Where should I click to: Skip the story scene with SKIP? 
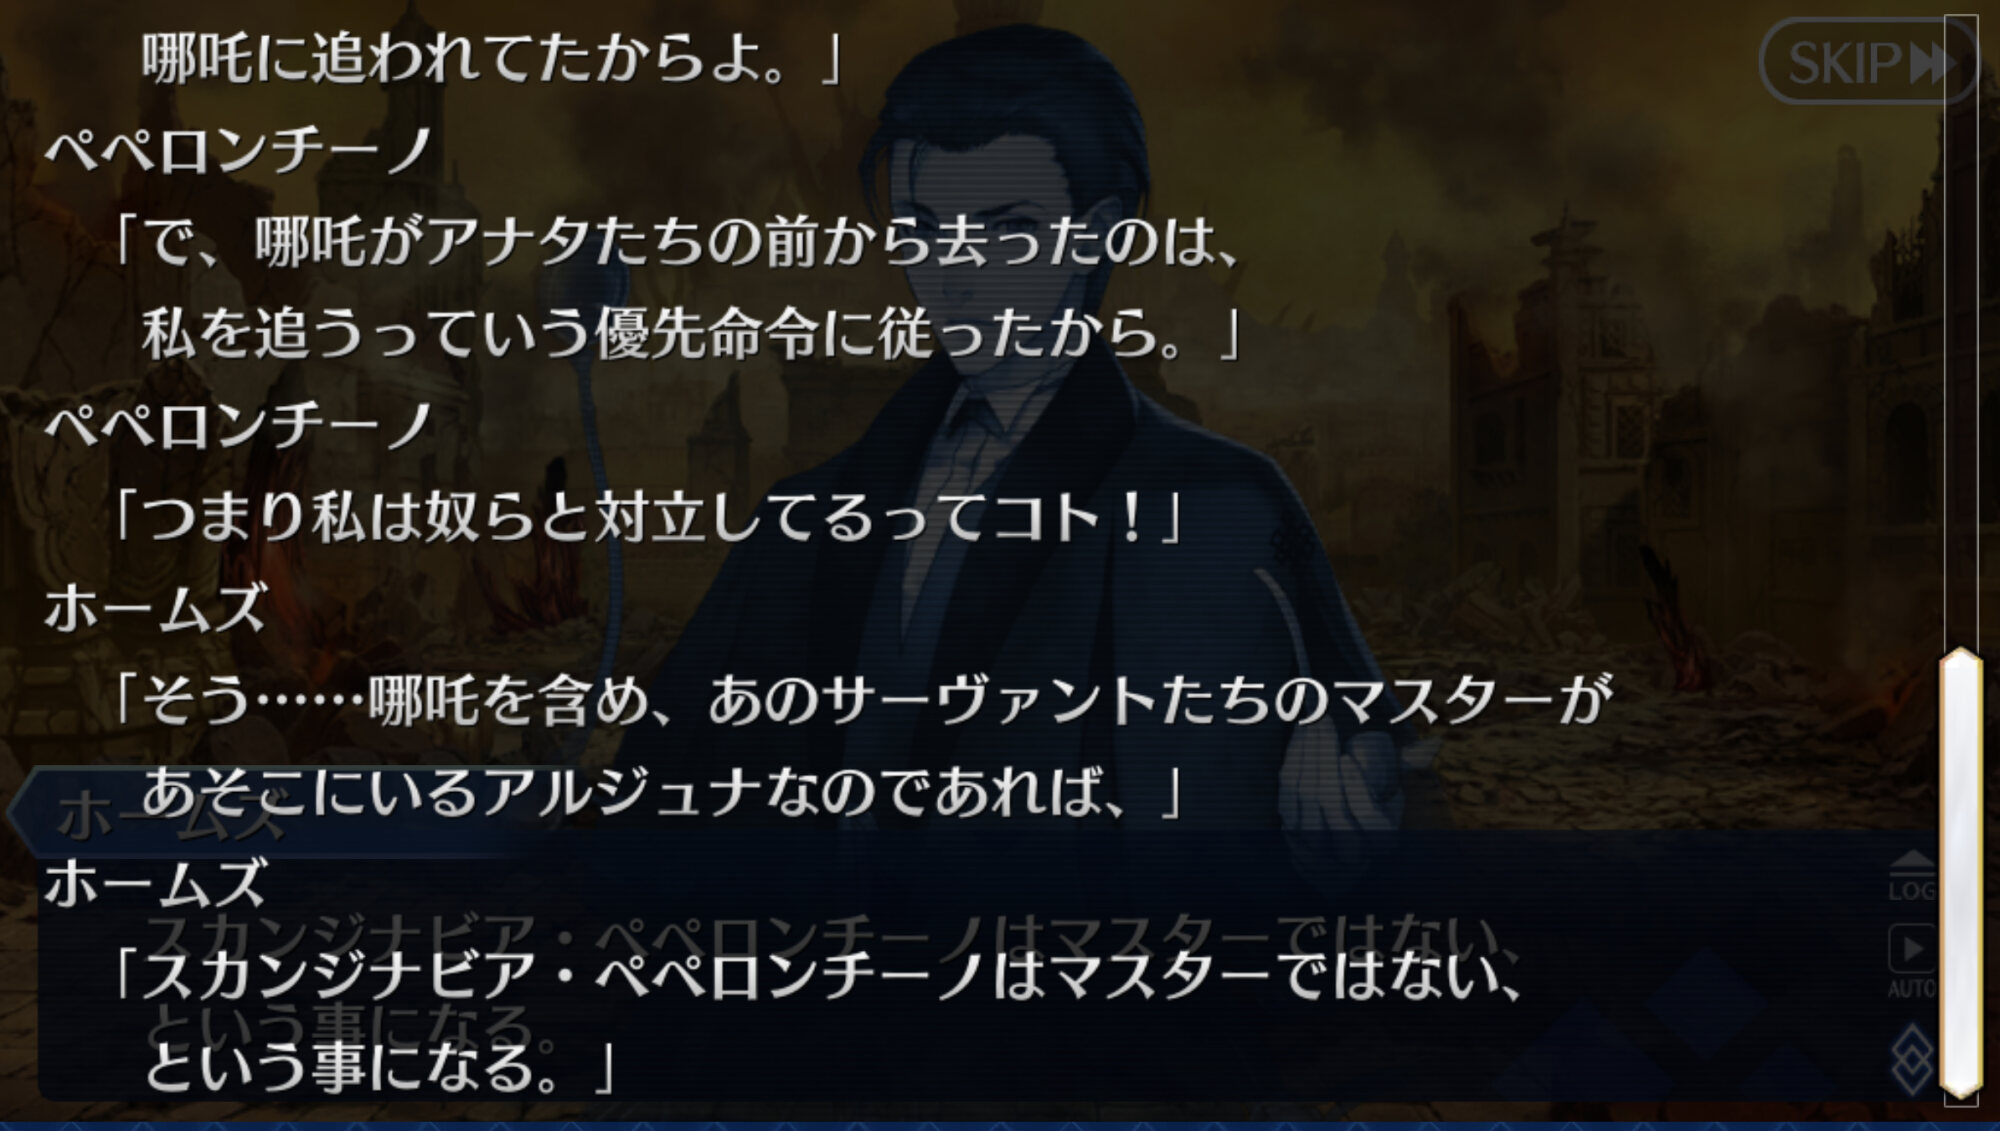click(x=1868, y=62)
